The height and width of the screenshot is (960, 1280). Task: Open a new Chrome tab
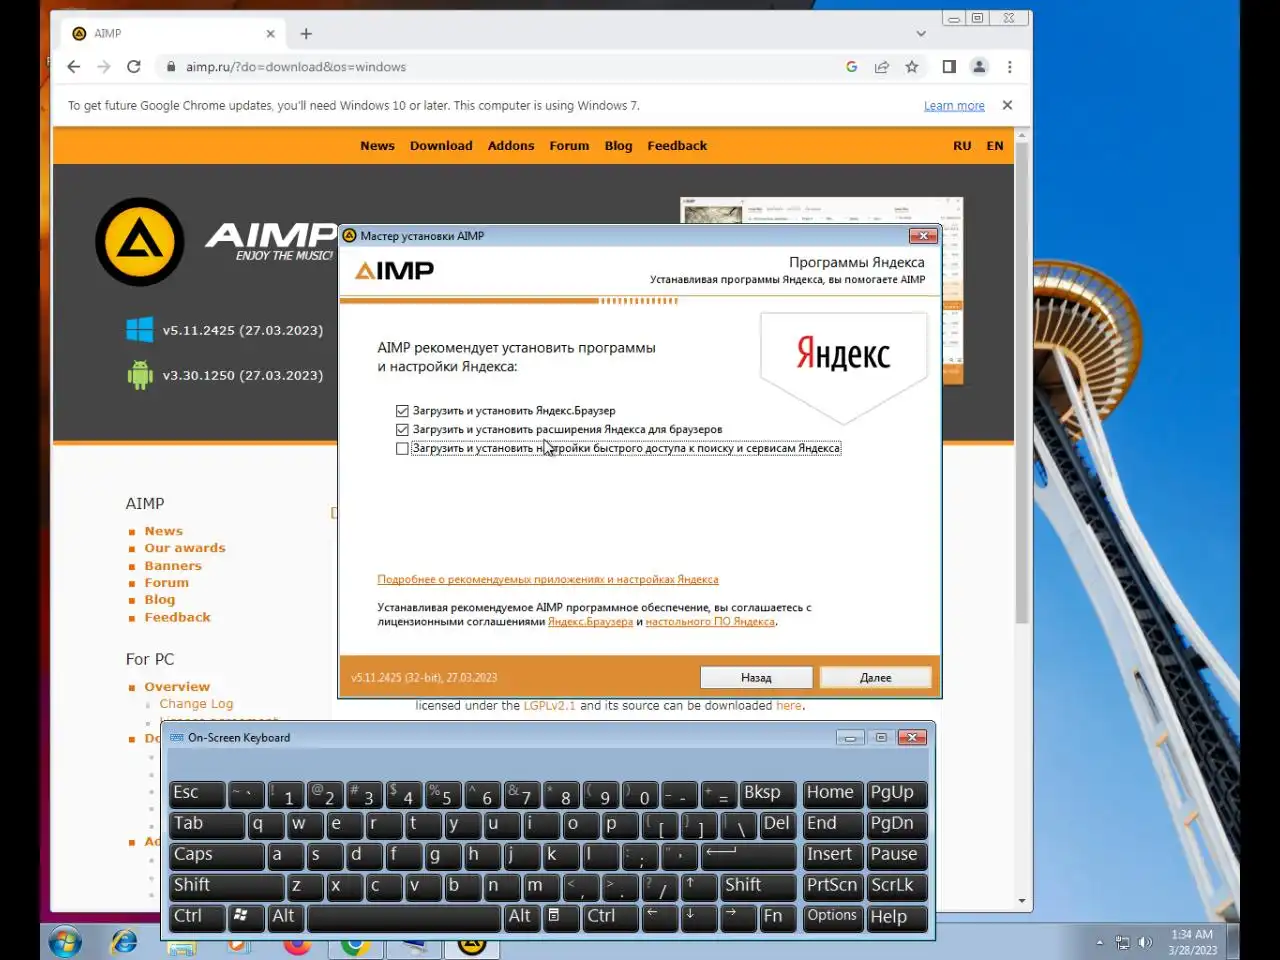(x=306, y=34)
